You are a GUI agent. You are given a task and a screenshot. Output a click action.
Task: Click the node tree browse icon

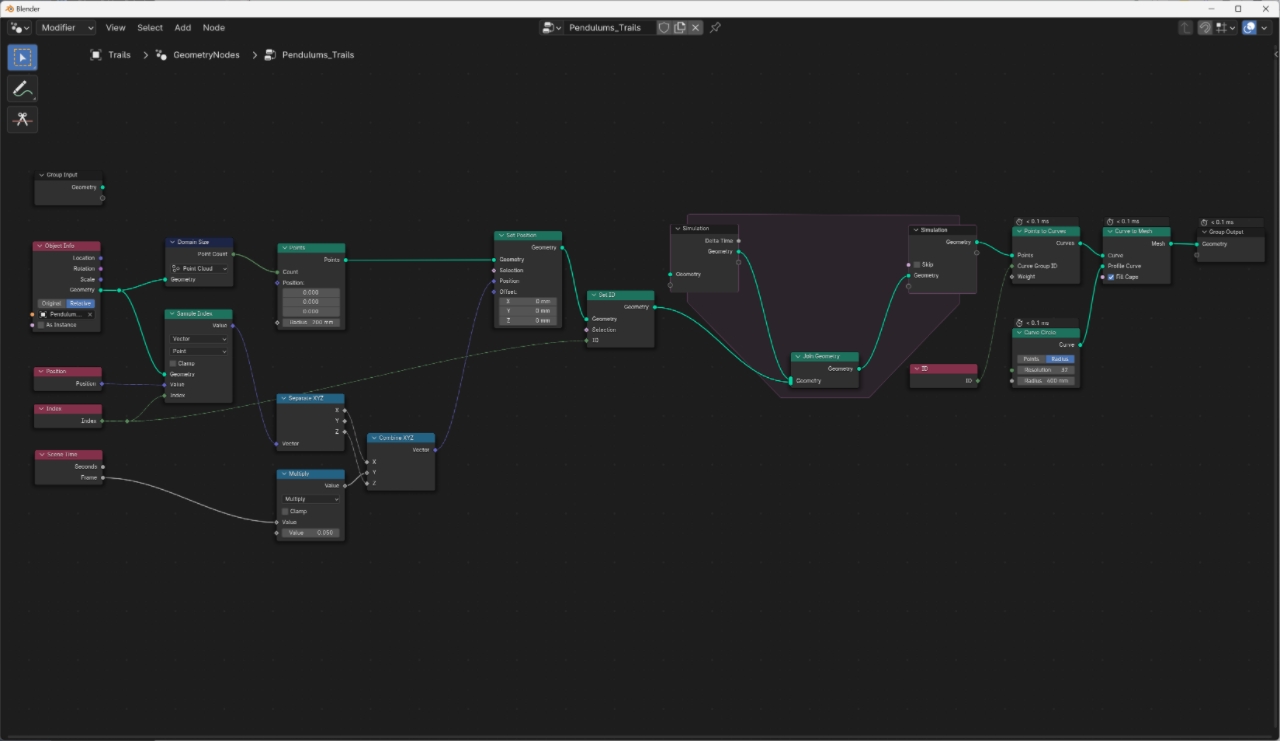pyautogui.click(x=551, y=28)
